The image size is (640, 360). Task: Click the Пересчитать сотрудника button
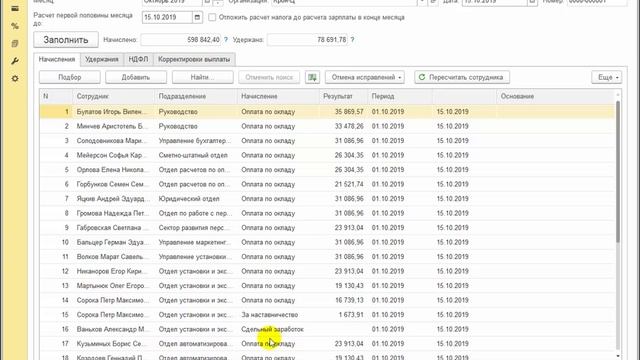(462, 77)
